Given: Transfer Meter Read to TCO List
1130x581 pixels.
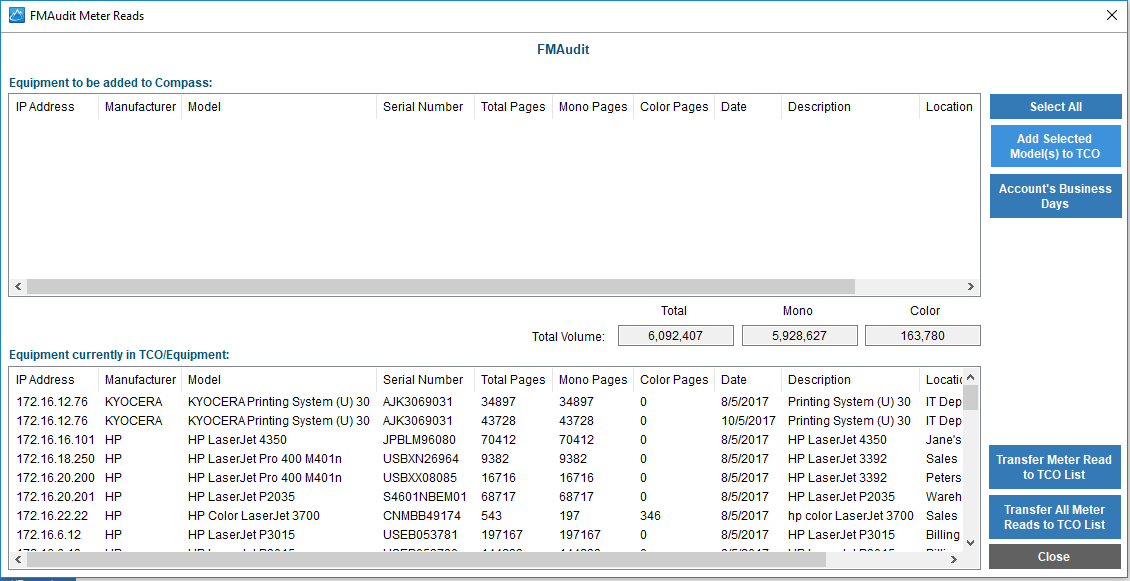Looking at the screenshot, I should [x=1056, y=467].
